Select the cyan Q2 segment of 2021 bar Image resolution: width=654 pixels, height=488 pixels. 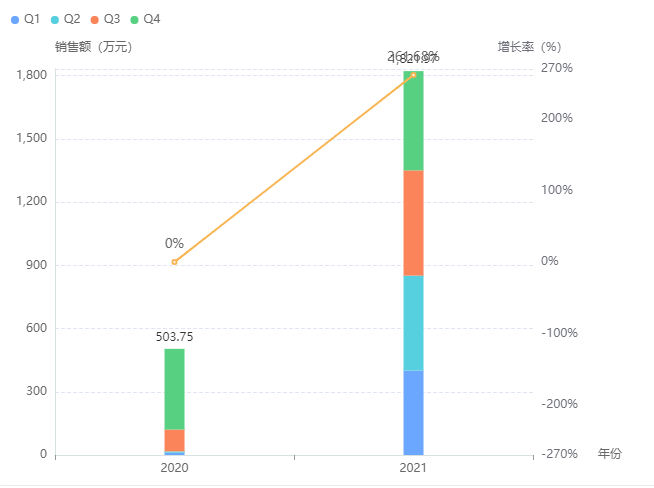(x=413, y=322)
